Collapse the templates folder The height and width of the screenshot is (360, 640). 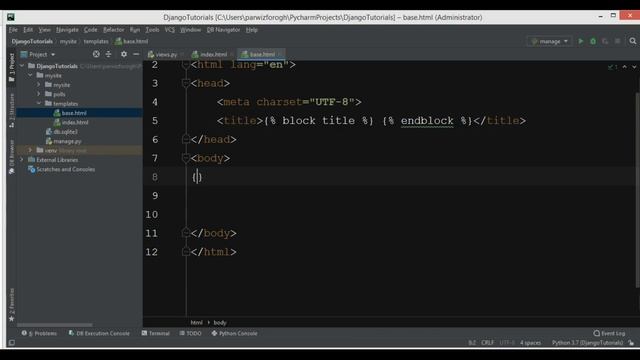39,103
